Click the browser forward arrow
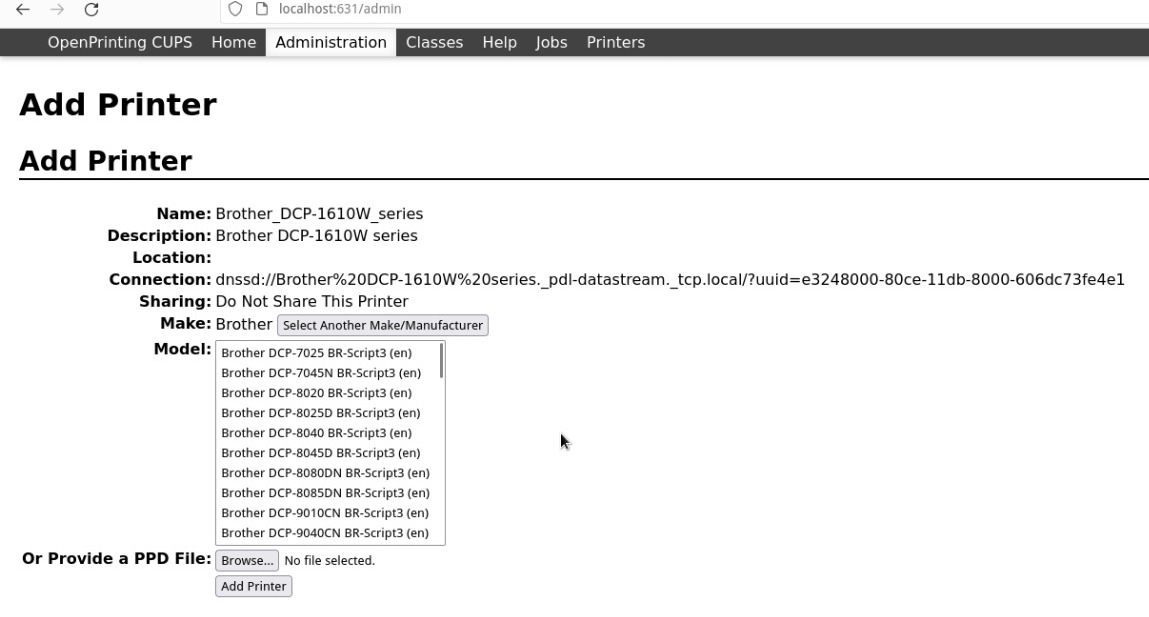The width and height of the screenshot is (1149, 617). [56, 10]
